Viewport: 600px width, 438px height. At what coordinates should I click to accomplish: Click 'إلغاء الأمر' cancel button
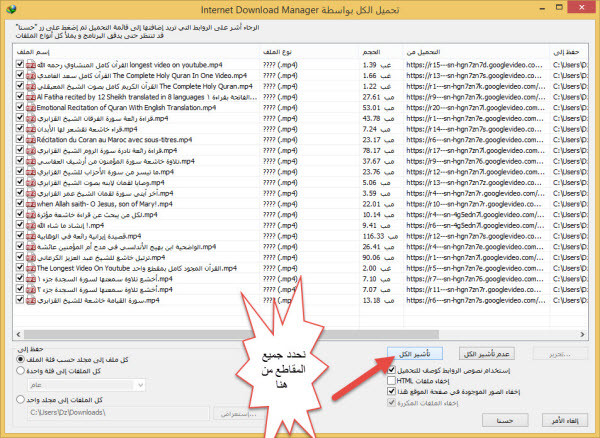click(565, 420)
